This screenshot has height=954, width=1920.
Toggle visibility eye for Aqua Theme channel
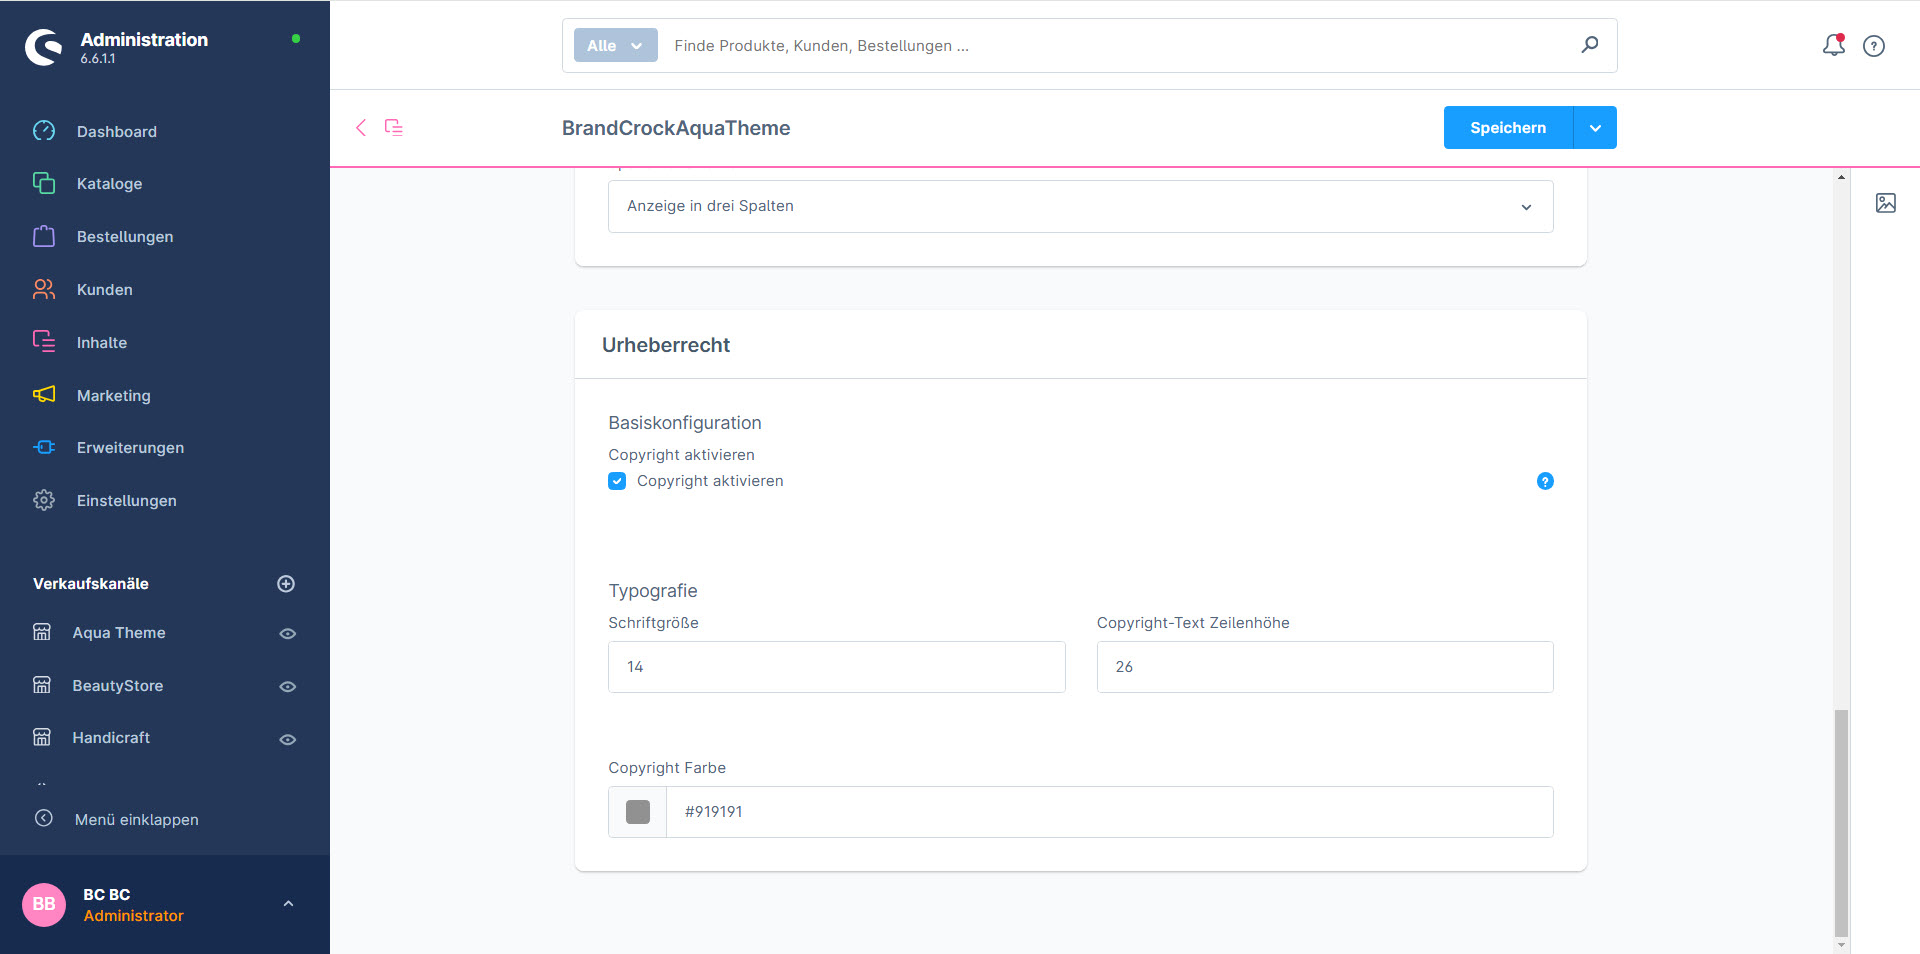pyautogui.click(x=287, y=634)
